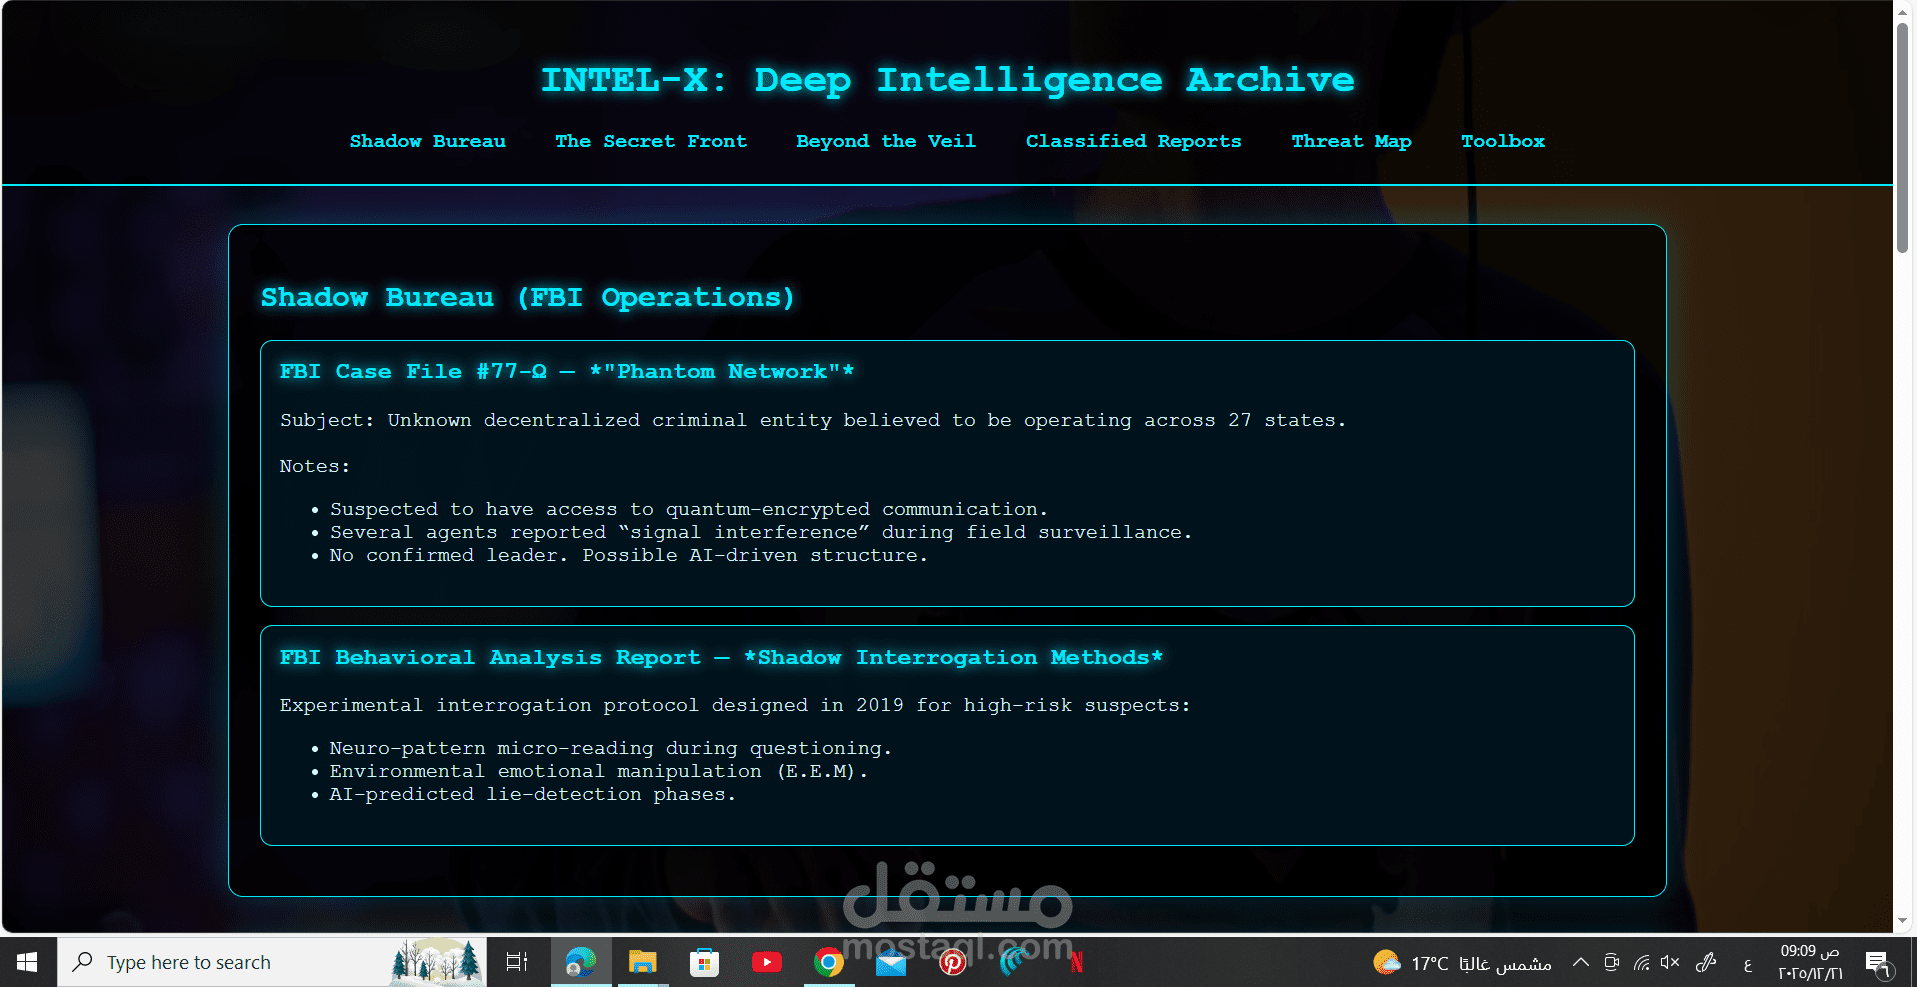Open File Explorer from the taskbar

[x=642, y=962]
